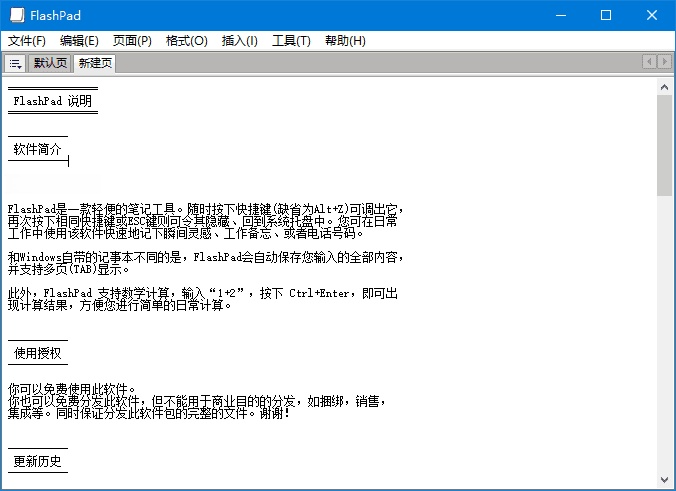
Task: Open the 编辑(E) menu
Action: click(79, 41)
